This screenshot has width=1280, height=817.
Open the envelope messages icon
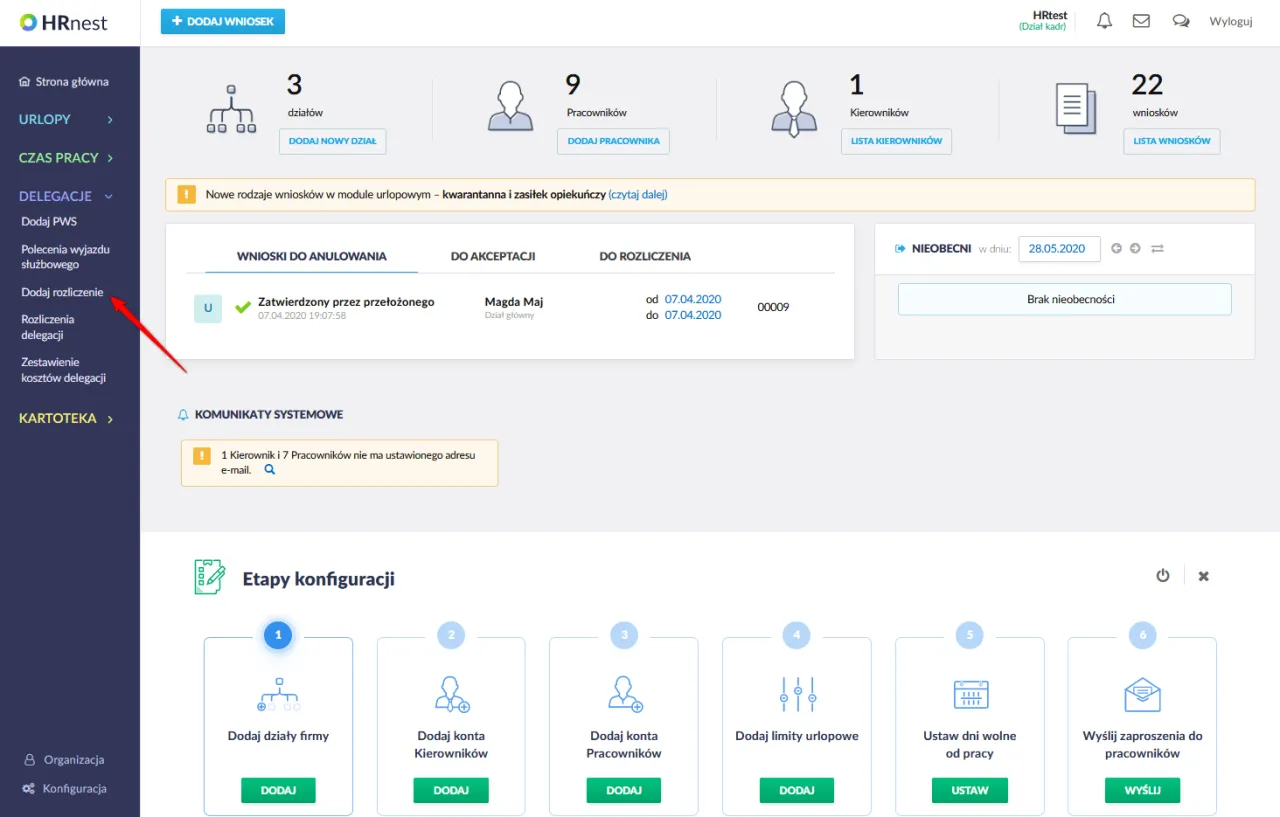pos(1141,21)
